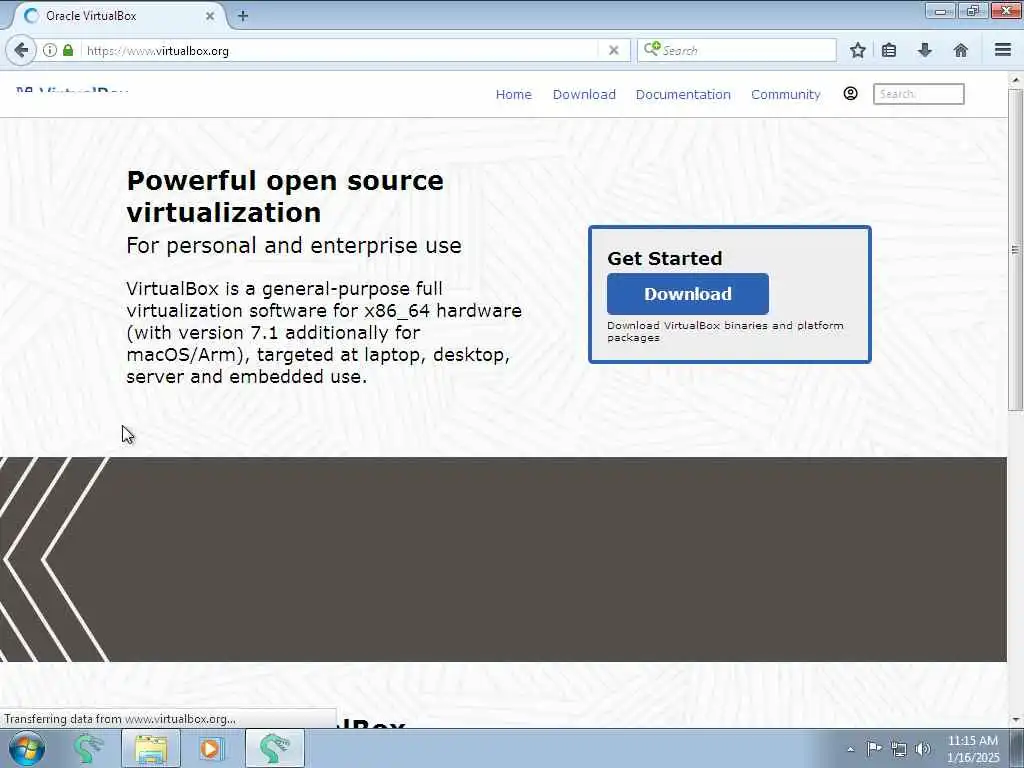Click the green padlock security icon

[68, 50]
